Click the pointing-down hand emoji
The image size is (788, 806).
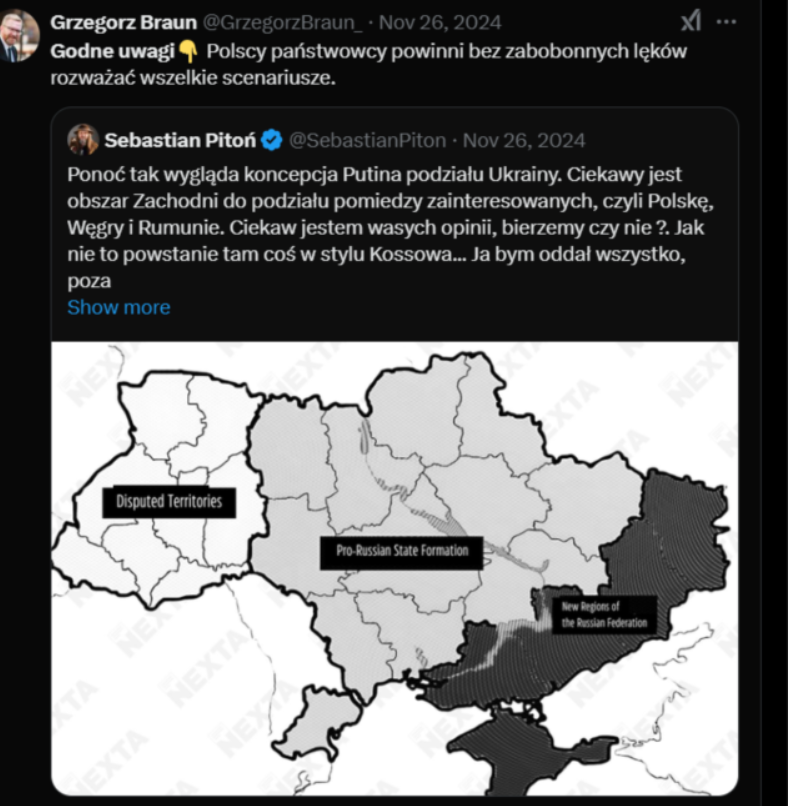190,51
